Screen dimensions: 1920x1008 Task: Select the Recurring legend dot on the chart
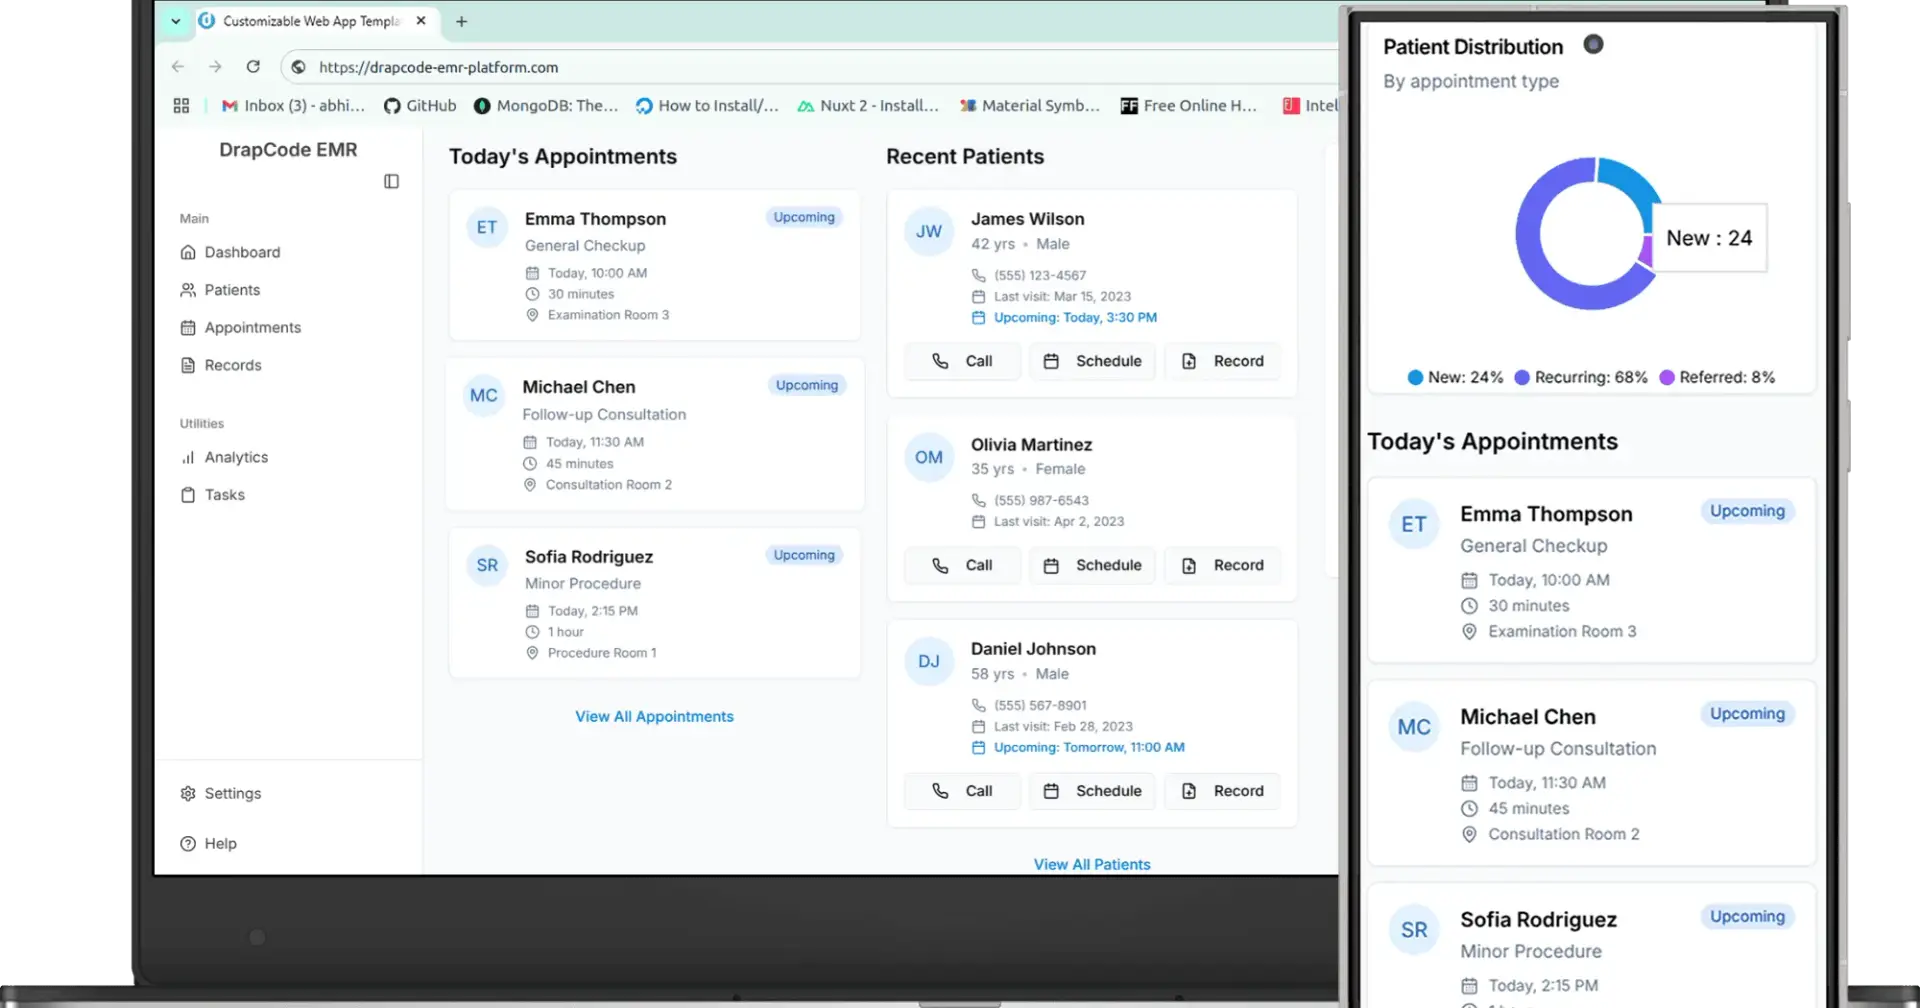coord(1522,378)
